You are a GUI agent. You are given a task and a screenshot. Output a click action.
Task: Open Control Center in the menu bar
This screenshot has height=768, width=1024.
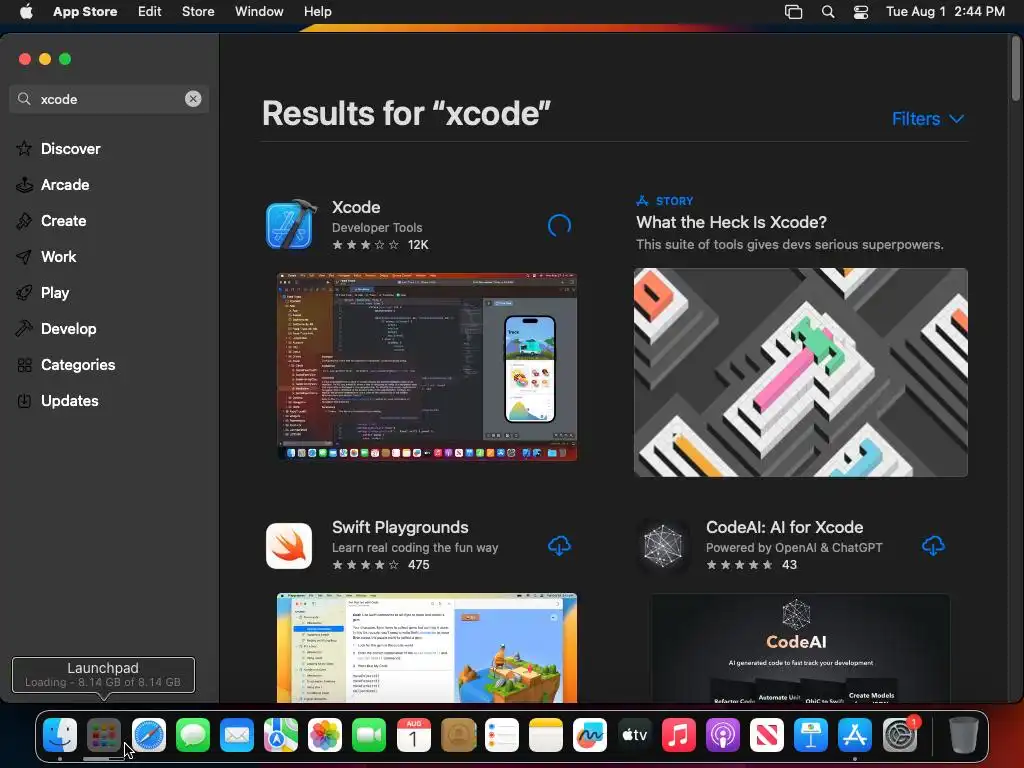coord(861,12)
